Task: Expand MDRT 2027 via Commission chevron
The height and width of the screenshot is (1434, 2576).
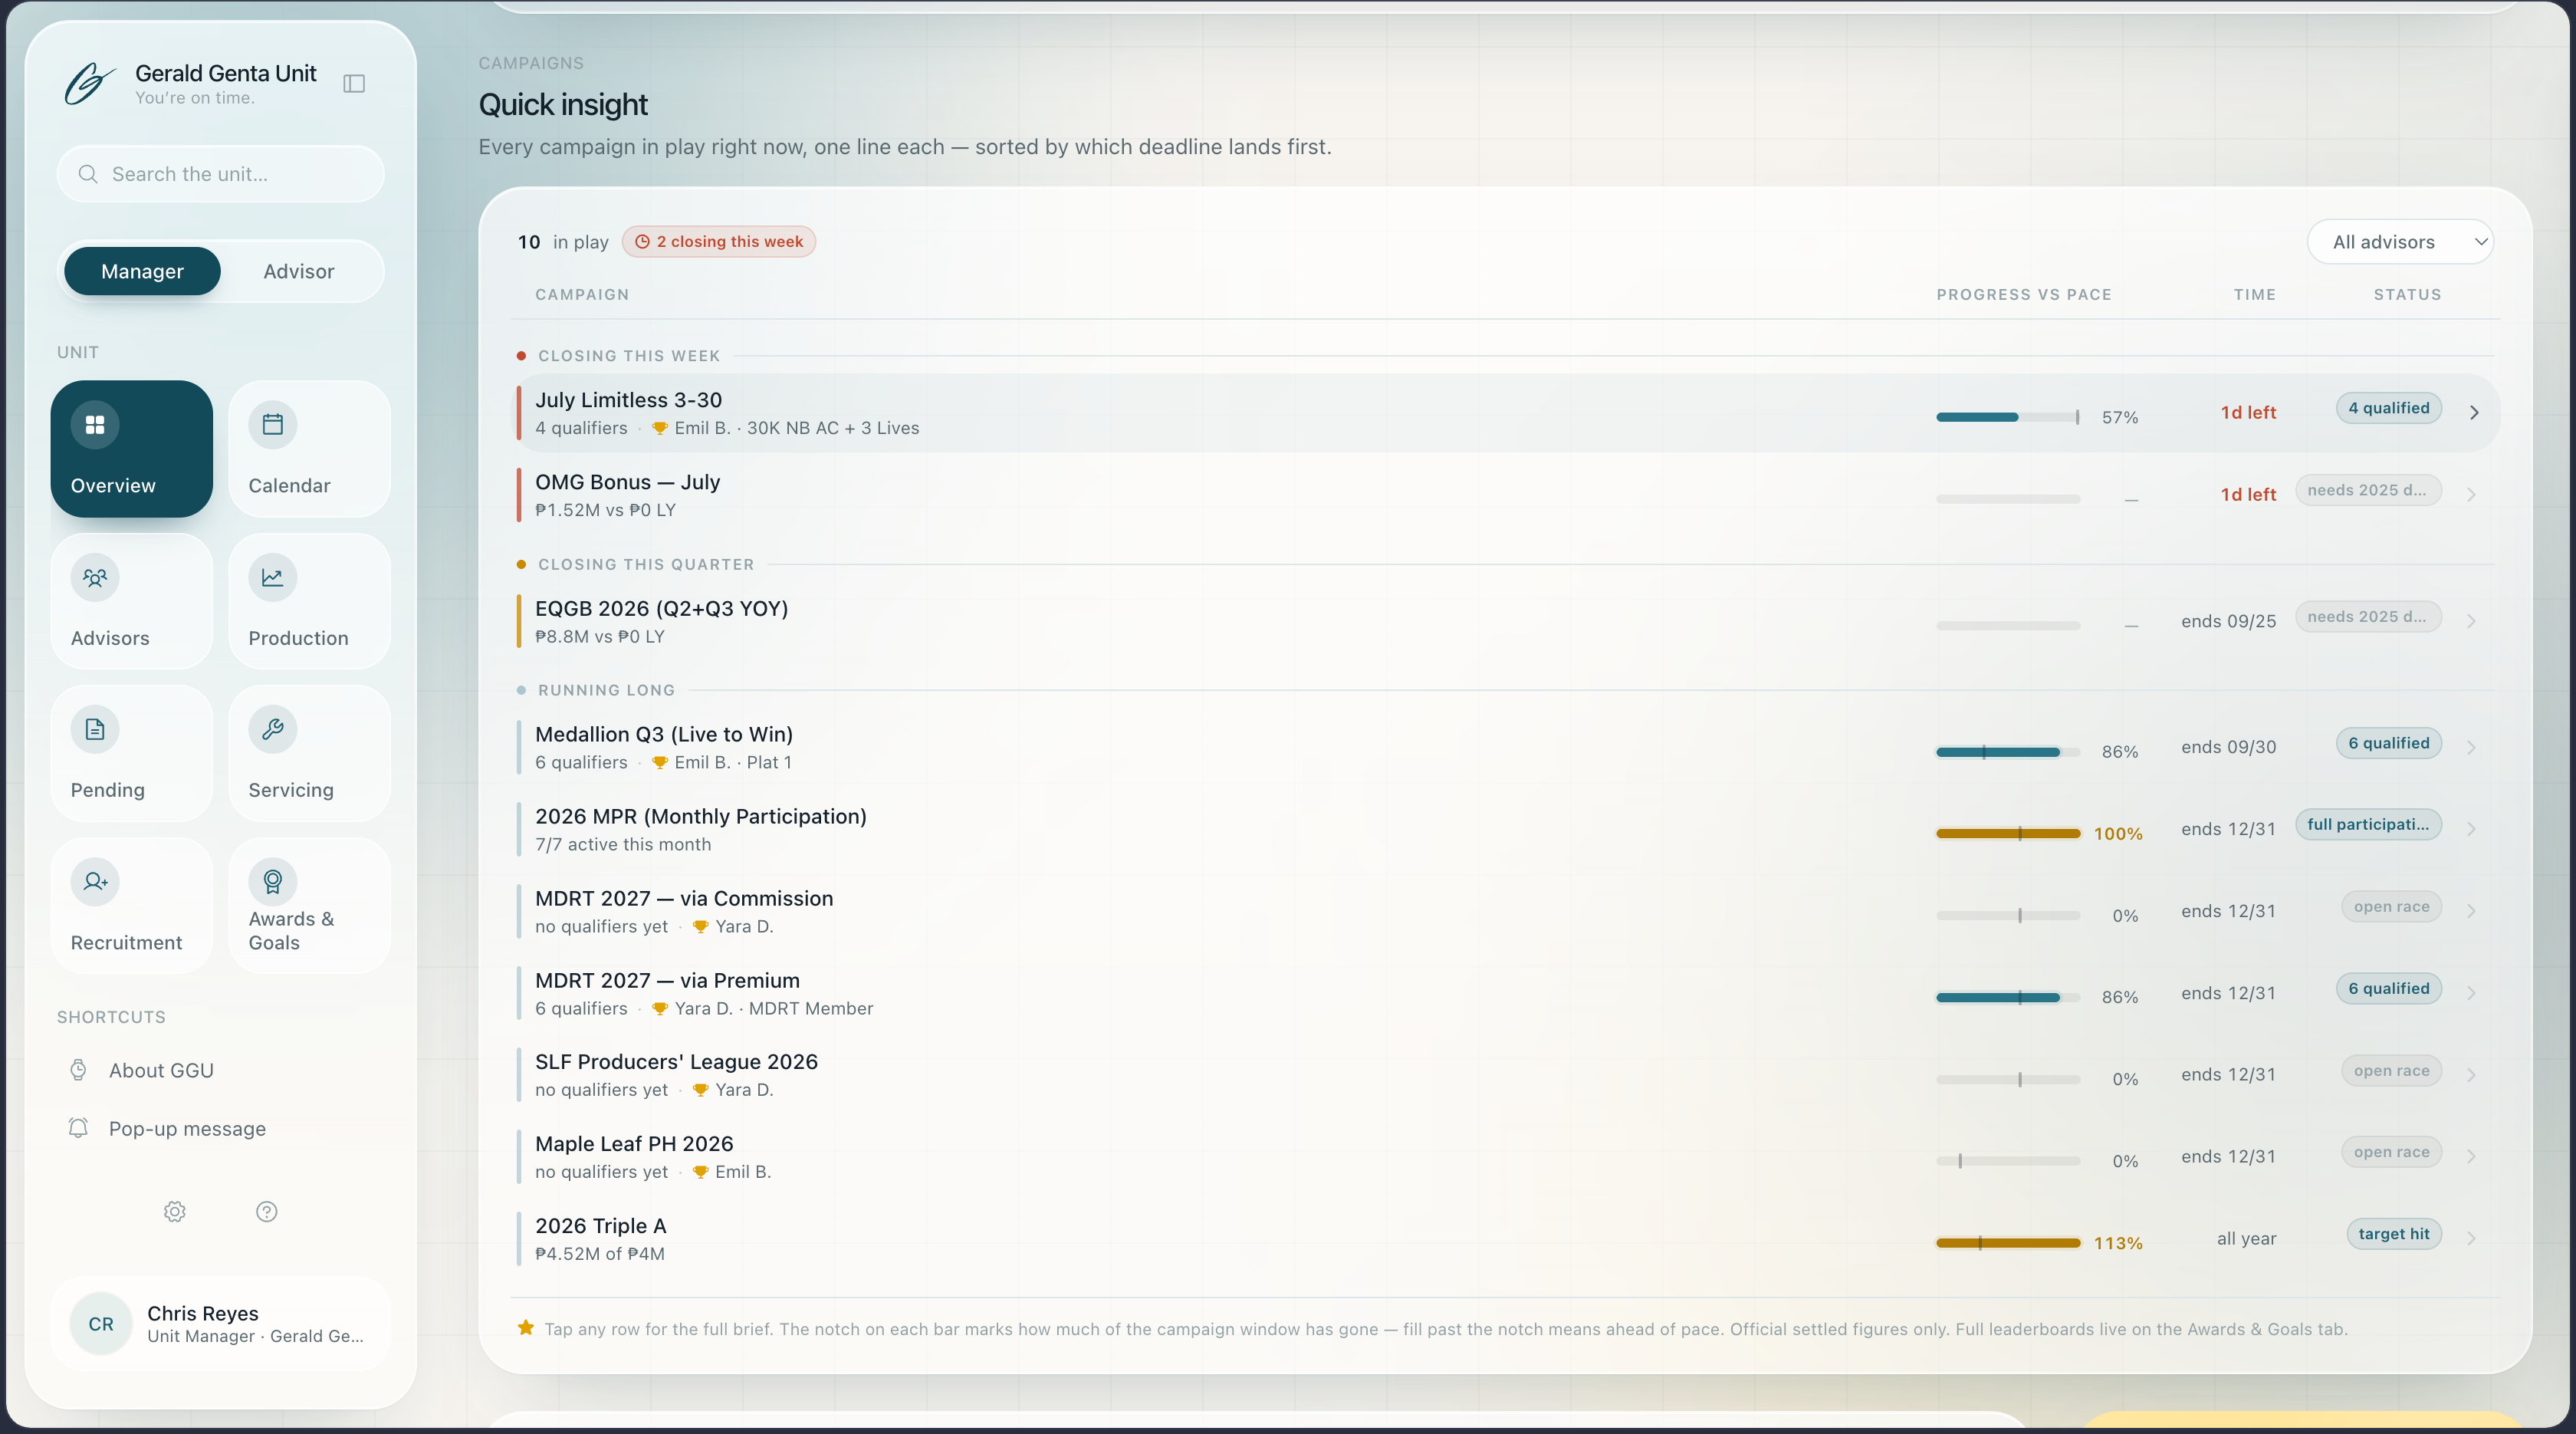Action: point(2472,911)
